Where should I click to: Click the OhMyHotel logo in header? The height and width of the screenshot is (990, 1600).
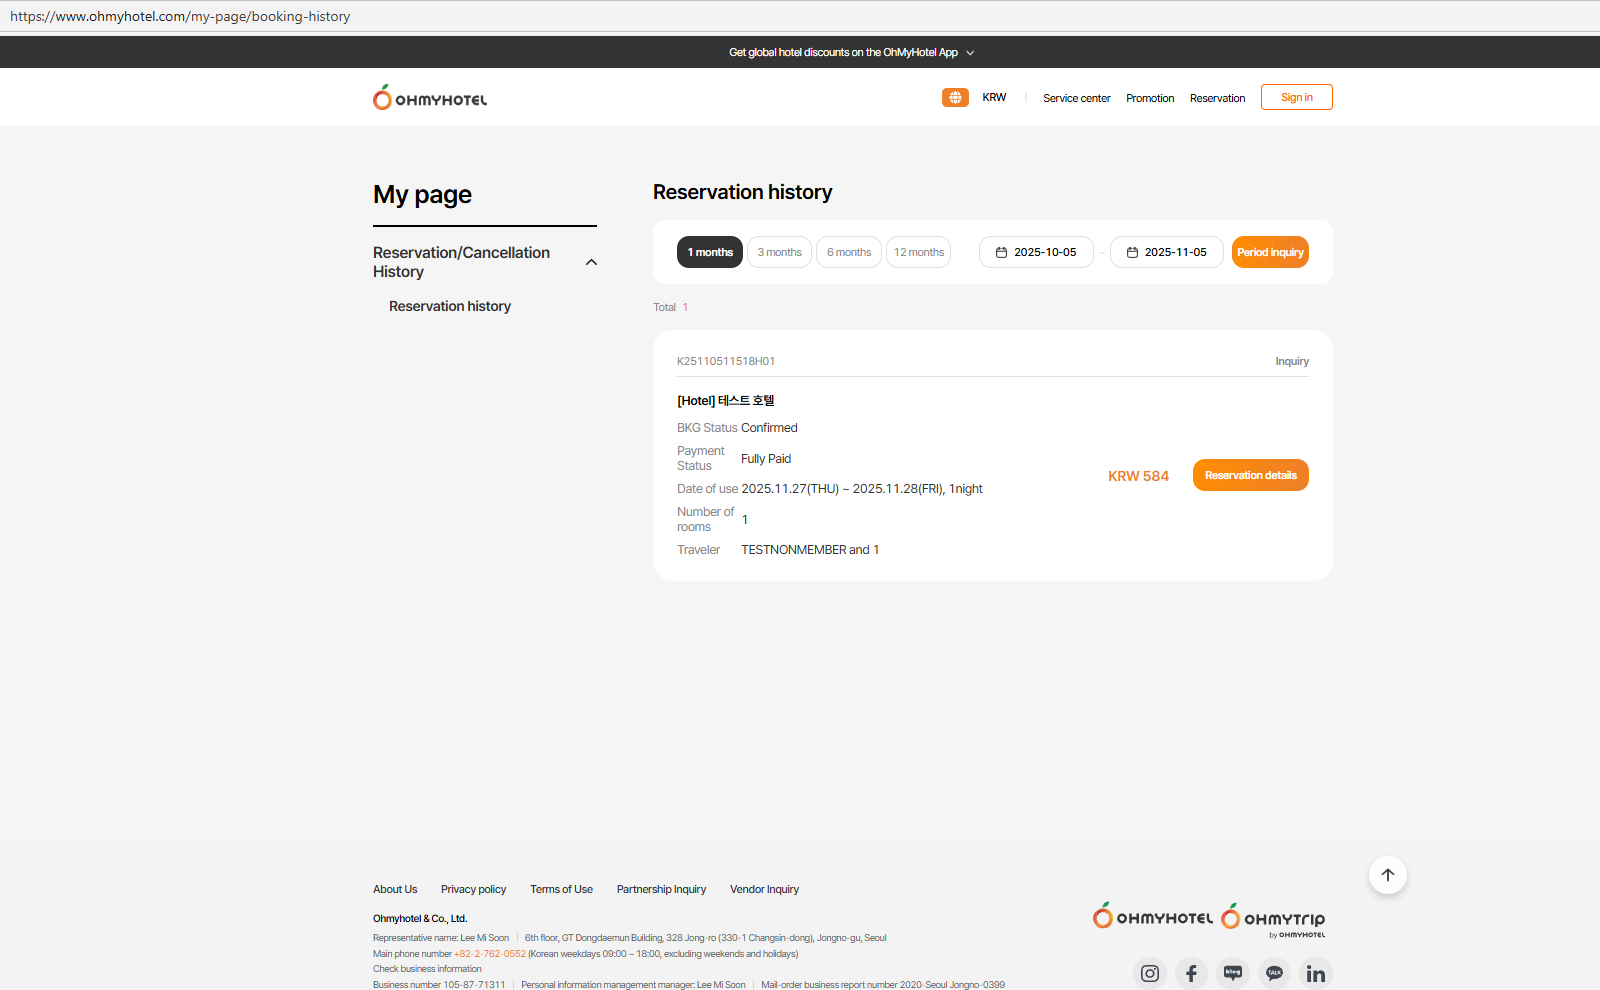(x=430, y=97)
